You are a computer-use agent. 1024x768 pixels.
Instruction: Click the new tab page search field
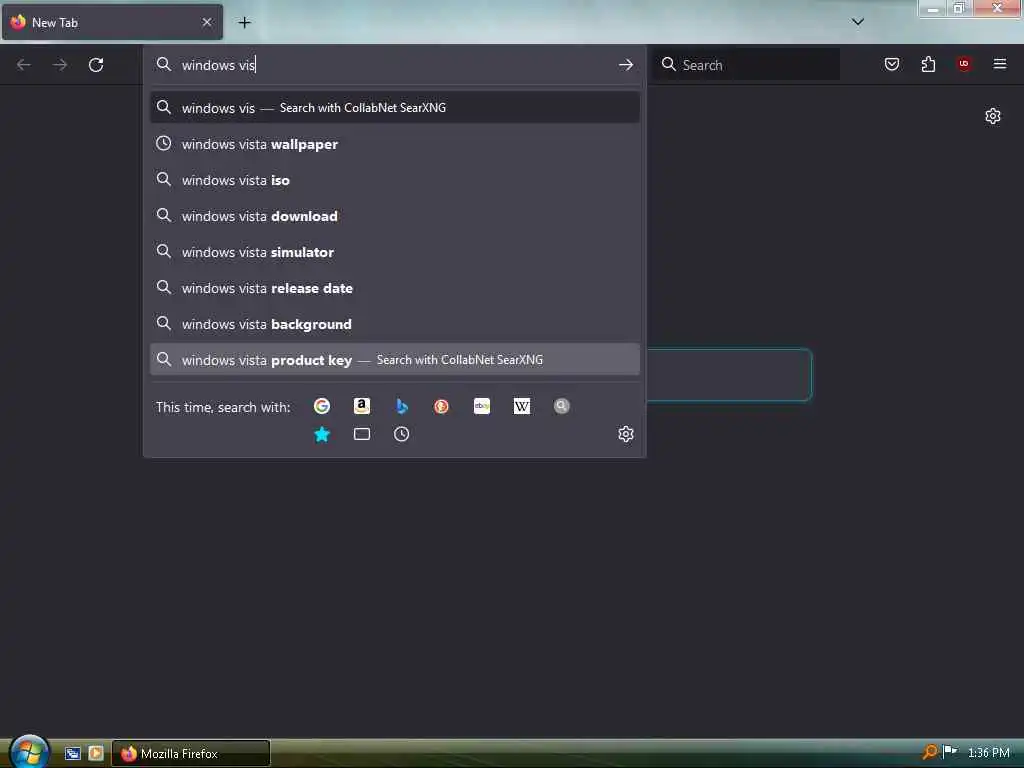tap(729, 375)
